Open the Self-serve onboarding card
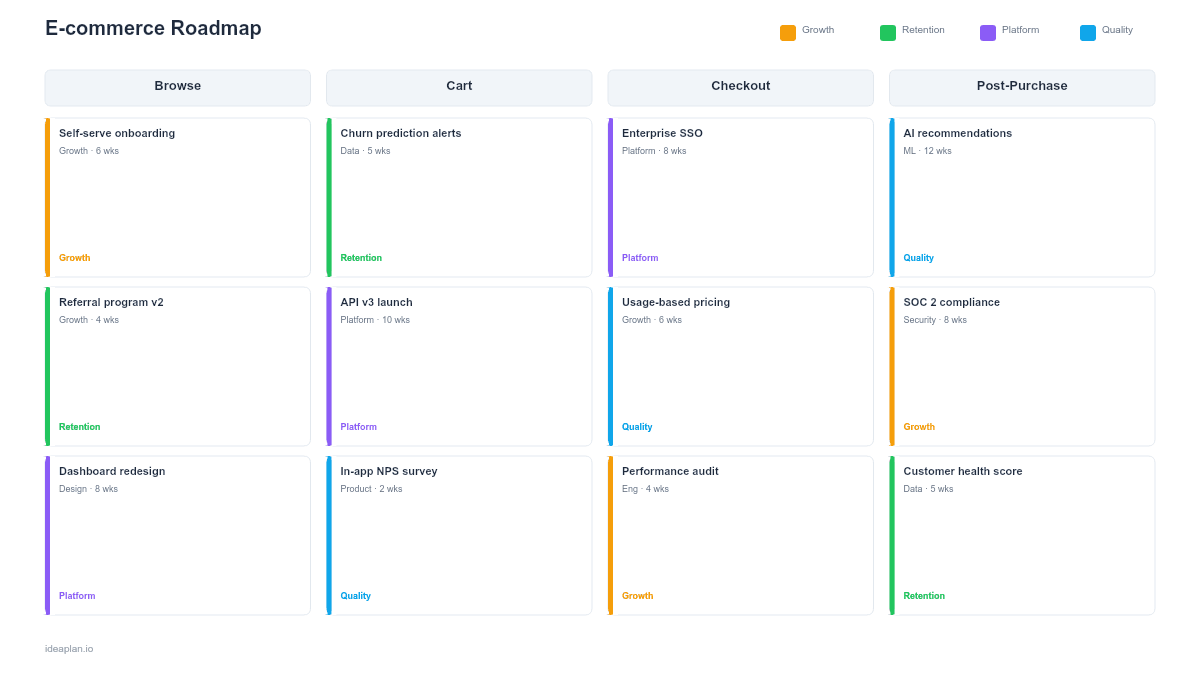Viewport: 1200px width, 675px height. point(177,196)
